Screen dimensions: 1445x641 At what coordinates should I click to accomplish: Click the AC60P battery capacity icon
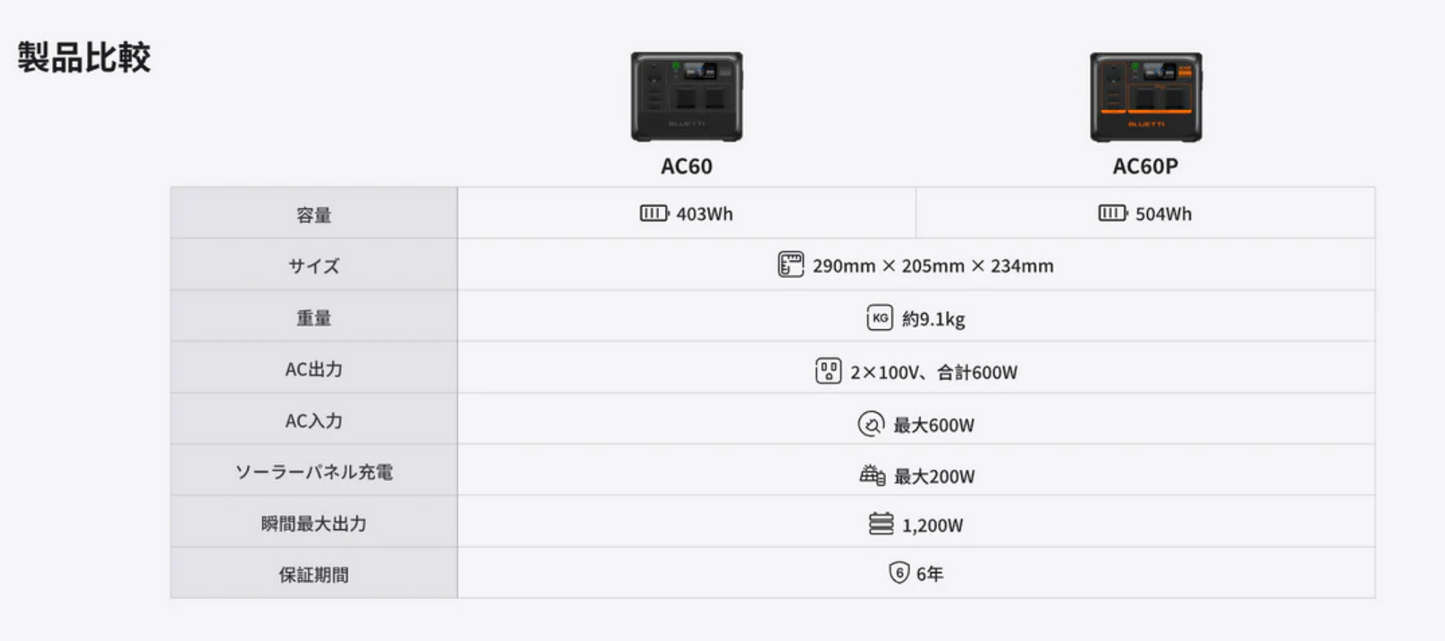tap(1112, 213)
